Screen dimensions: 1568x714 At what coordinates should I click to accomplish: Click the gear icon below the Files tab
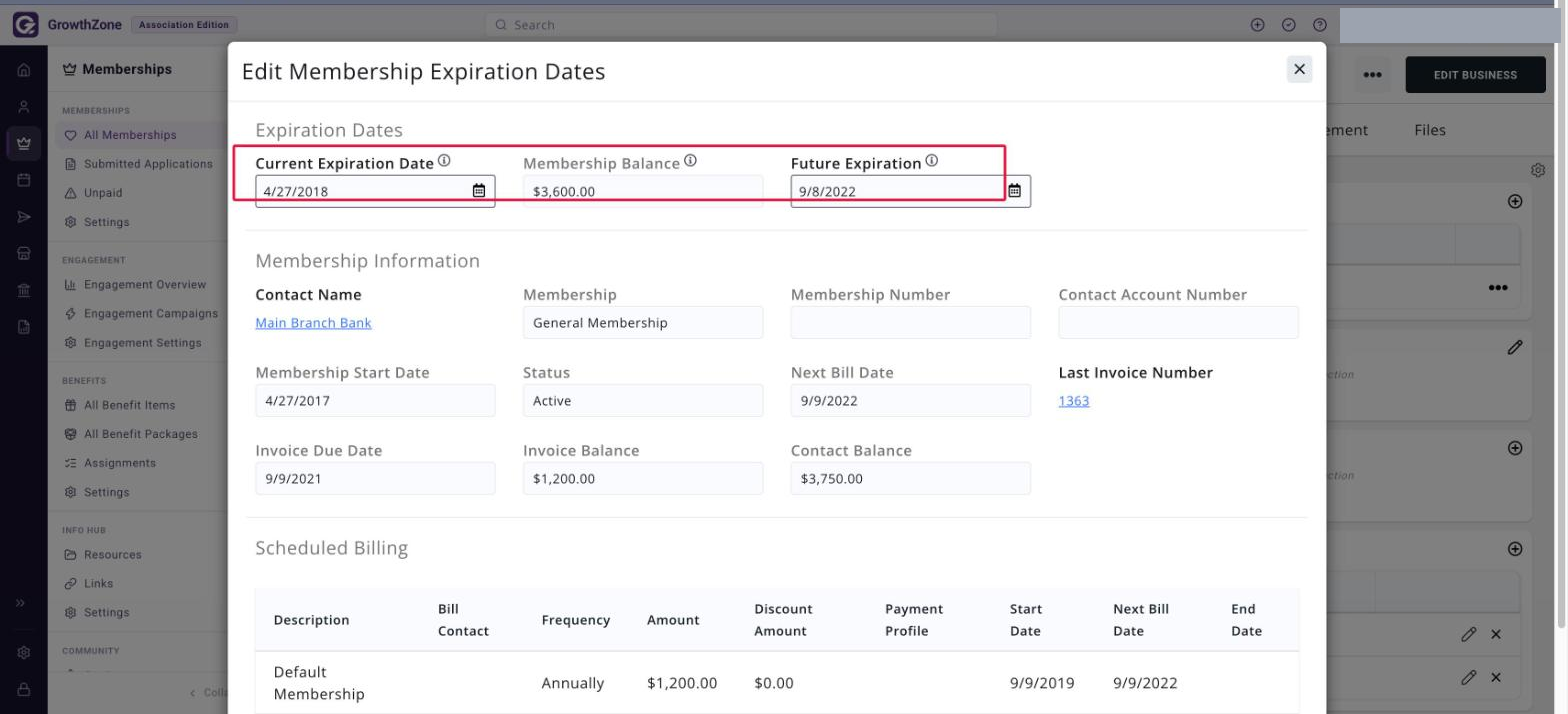tap(1538, 170)
